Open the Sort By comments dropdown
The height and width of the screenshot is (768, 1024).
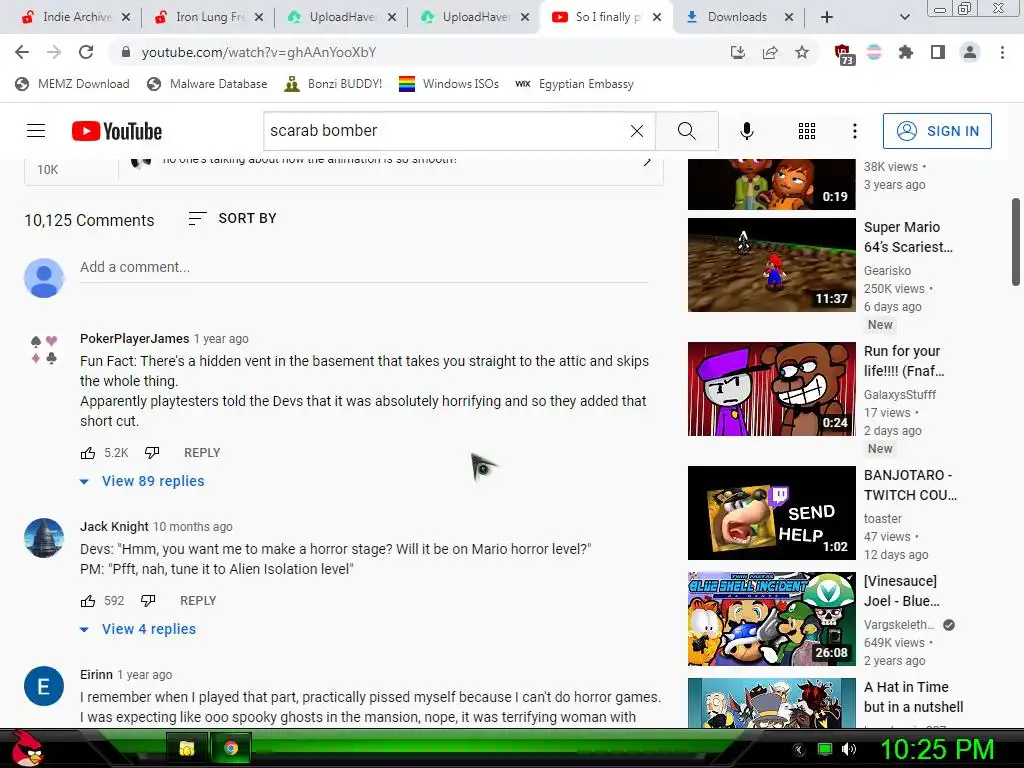pyautogui.click(x=232, y=218)
